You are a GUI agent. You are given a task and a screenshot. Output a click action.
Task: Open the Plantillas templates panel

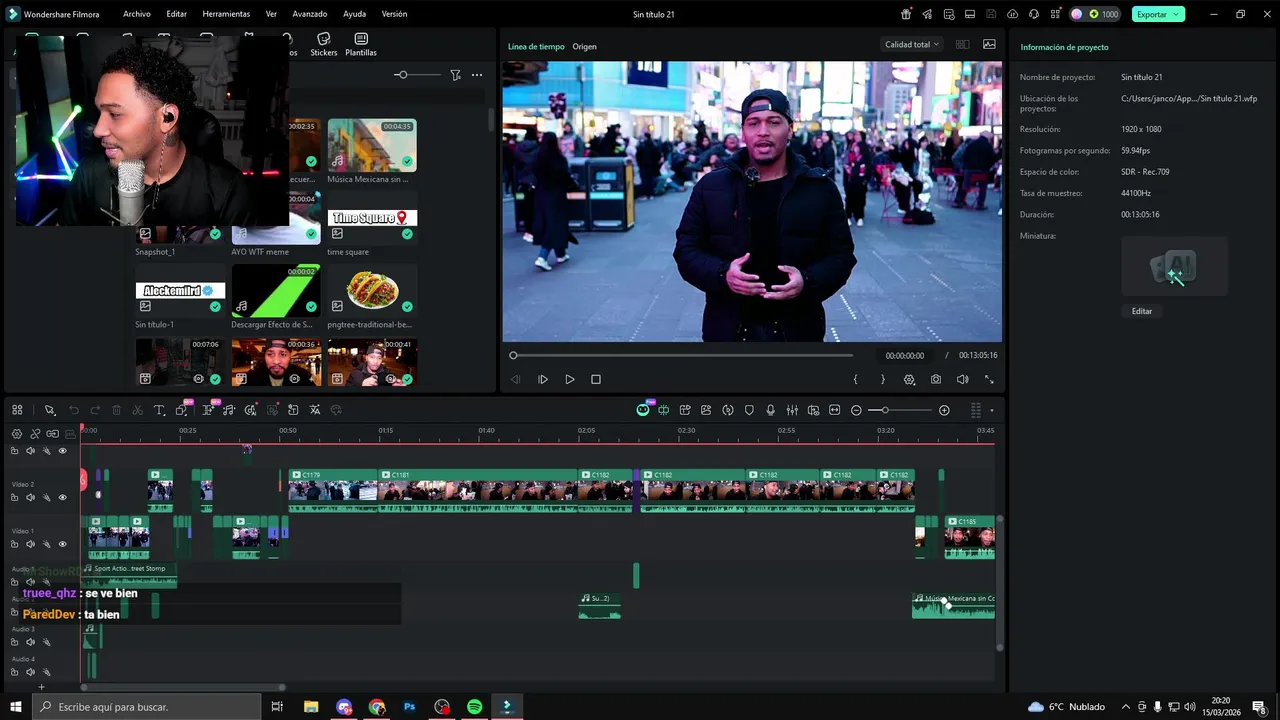click(x=361, y=44)
